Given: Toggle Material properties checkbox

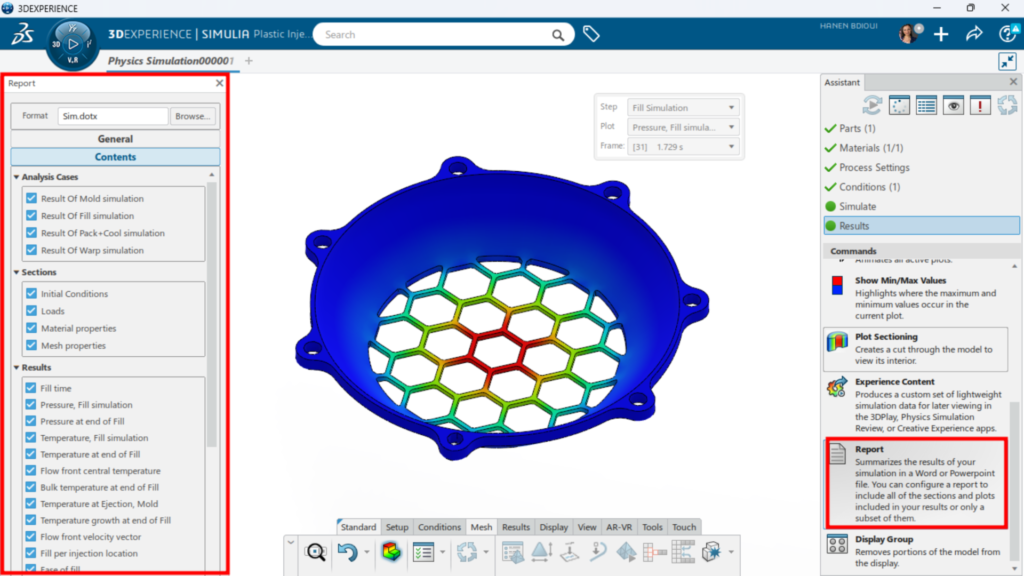Looking at the screenshot, I should [x=31, y=328].
